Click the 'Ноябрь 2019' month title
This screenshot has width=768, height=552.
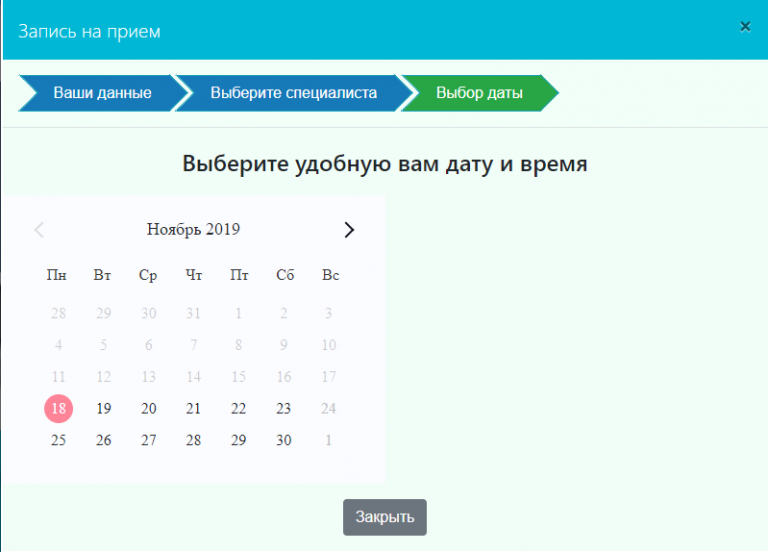pyautogui.click(x=193, y=229)
